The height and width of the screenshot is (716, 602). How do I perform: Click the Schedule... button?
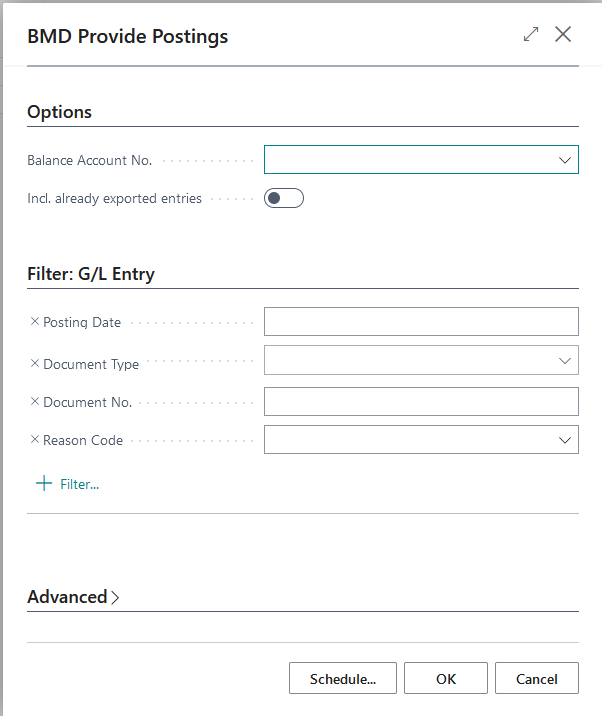[x=342, y=678]
